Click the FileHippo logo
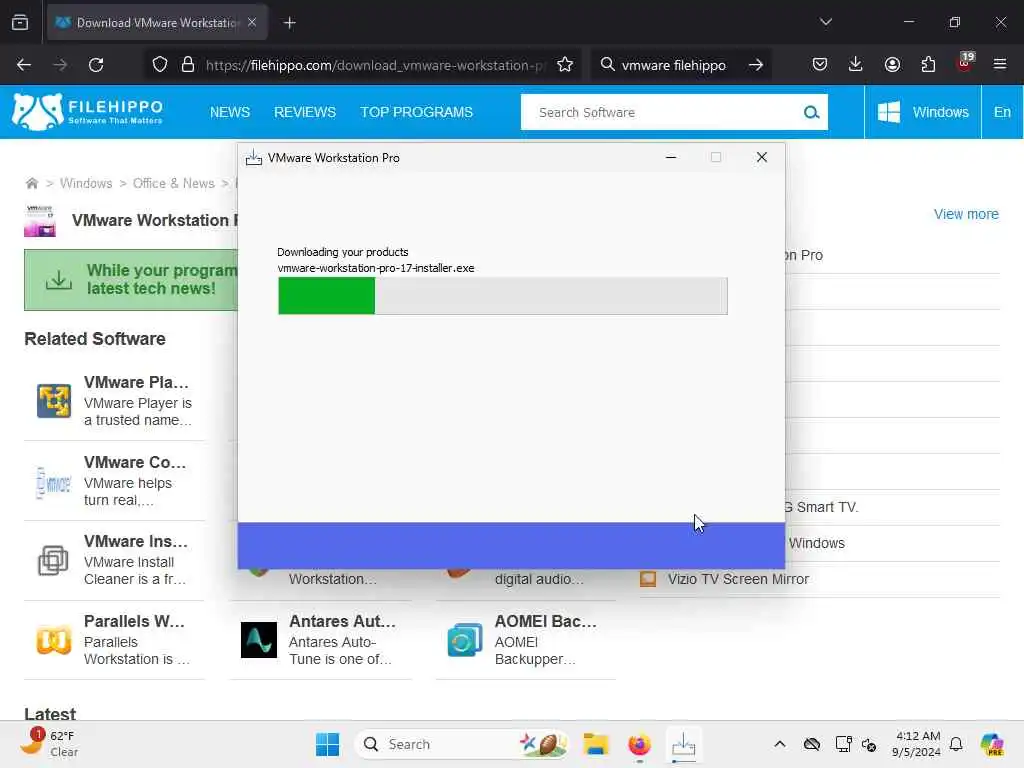This screenshot has height=768, width=1024. click(x=88, y=112)
